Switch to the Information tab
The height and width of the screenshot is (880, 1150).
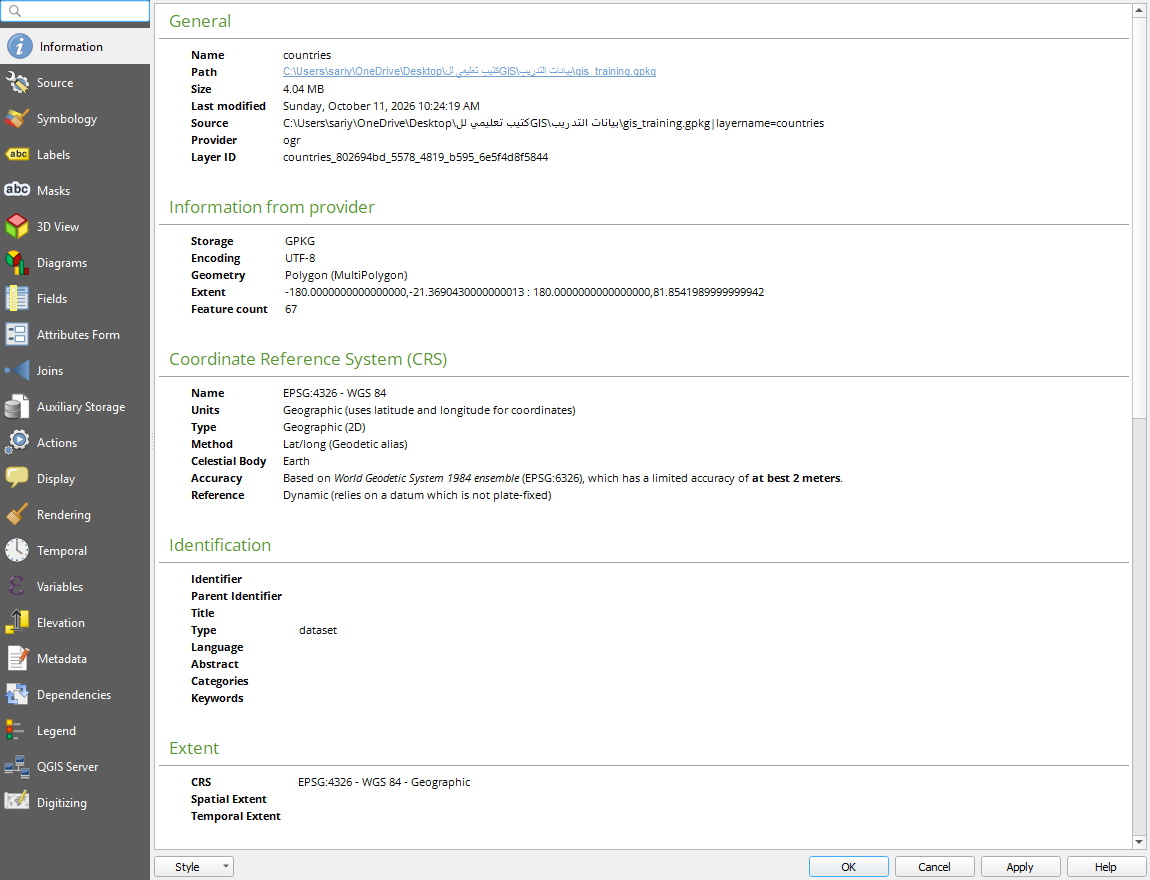coord(75,47)
